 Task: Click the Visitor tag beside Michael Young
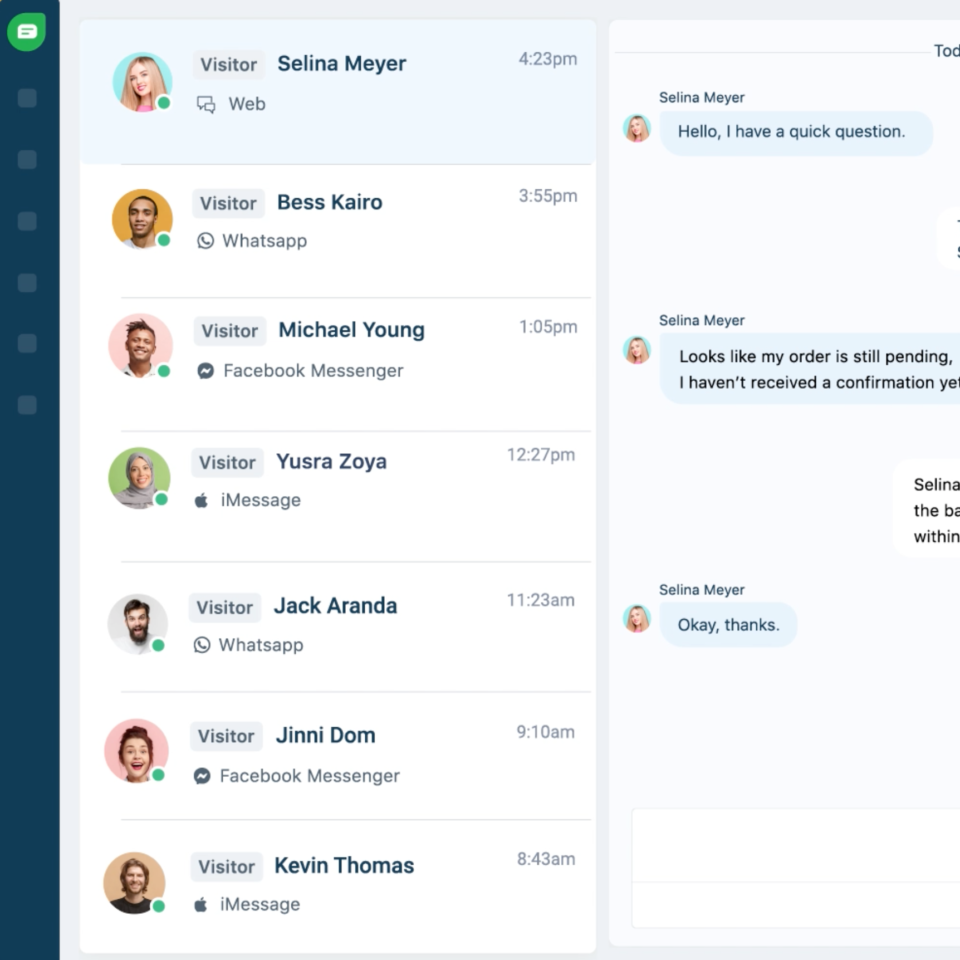[x=229, y=331]
